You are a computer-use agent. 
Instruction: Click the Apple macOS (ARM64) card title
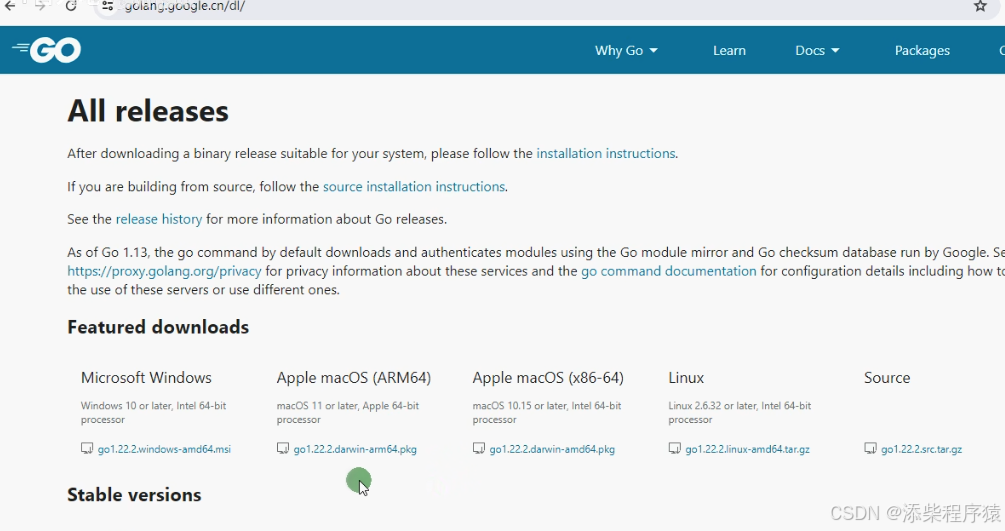tap(354, 378)
